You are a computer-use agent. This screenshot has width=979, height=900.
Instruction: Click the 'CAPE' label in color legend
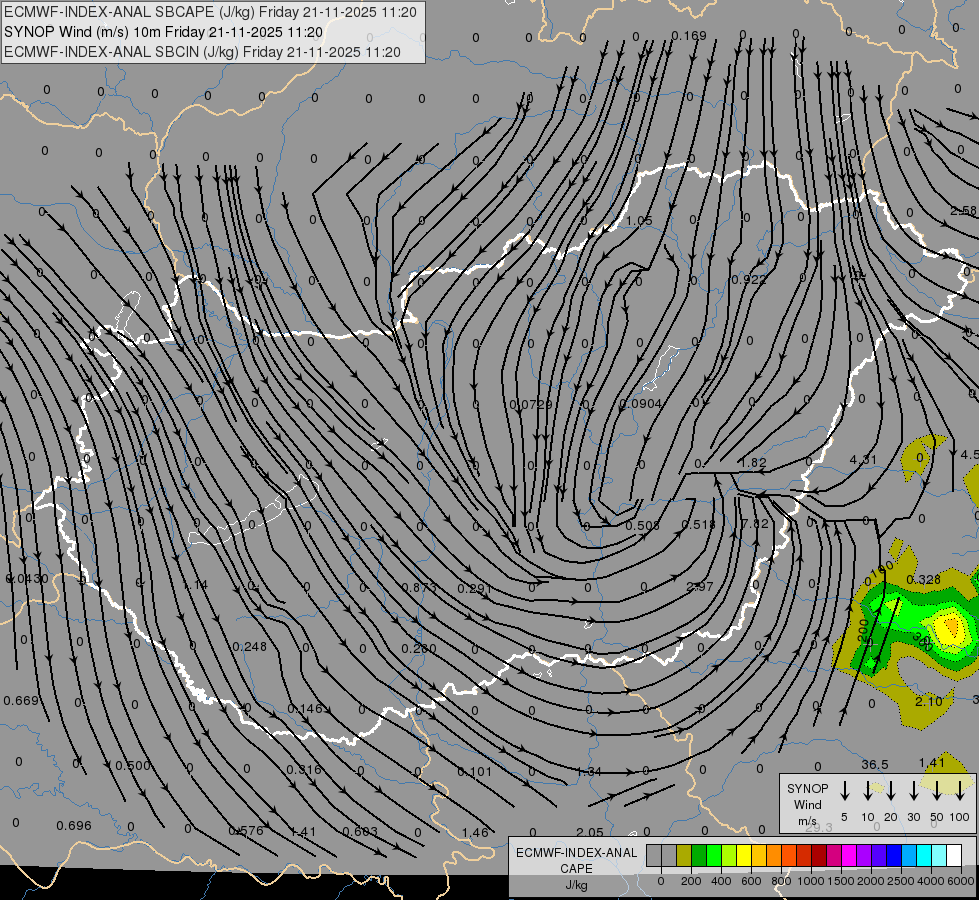(576, 869)
